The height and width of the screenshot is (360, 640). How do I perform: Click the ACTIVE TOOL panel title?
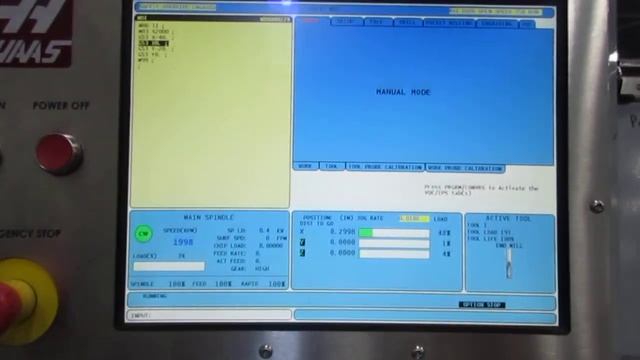pos(508,219)
